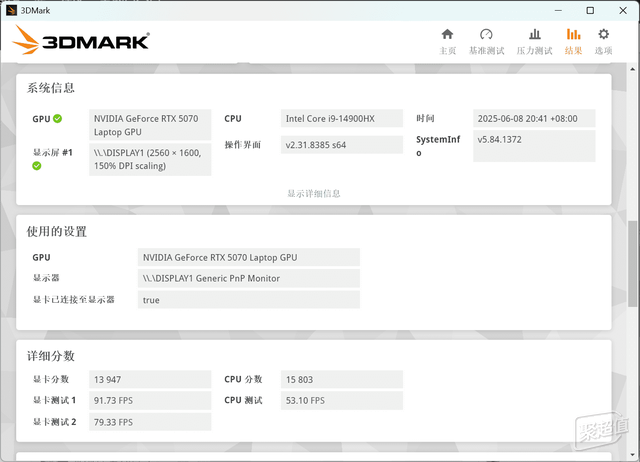Screen dimensions: 640x462
Task: Switch to the 基准测试 tab label
Action: tap(486, 51)
